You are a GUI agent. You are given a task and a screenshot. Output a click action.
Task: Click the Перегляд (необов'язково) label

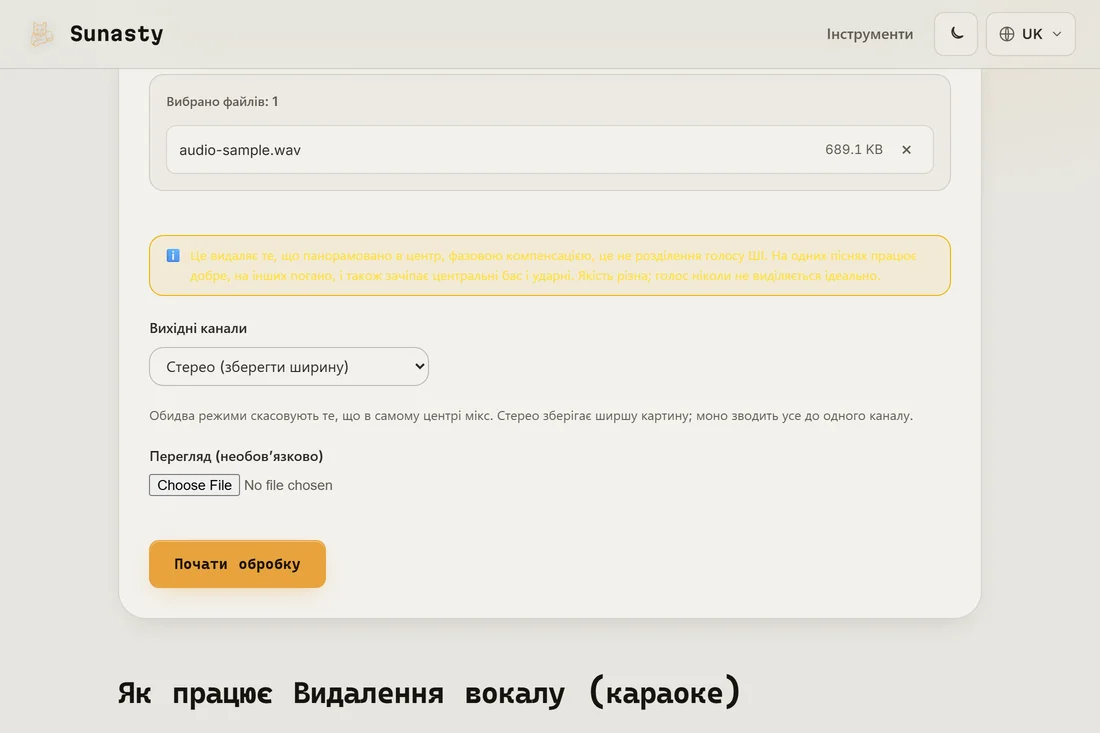(236, 456)
